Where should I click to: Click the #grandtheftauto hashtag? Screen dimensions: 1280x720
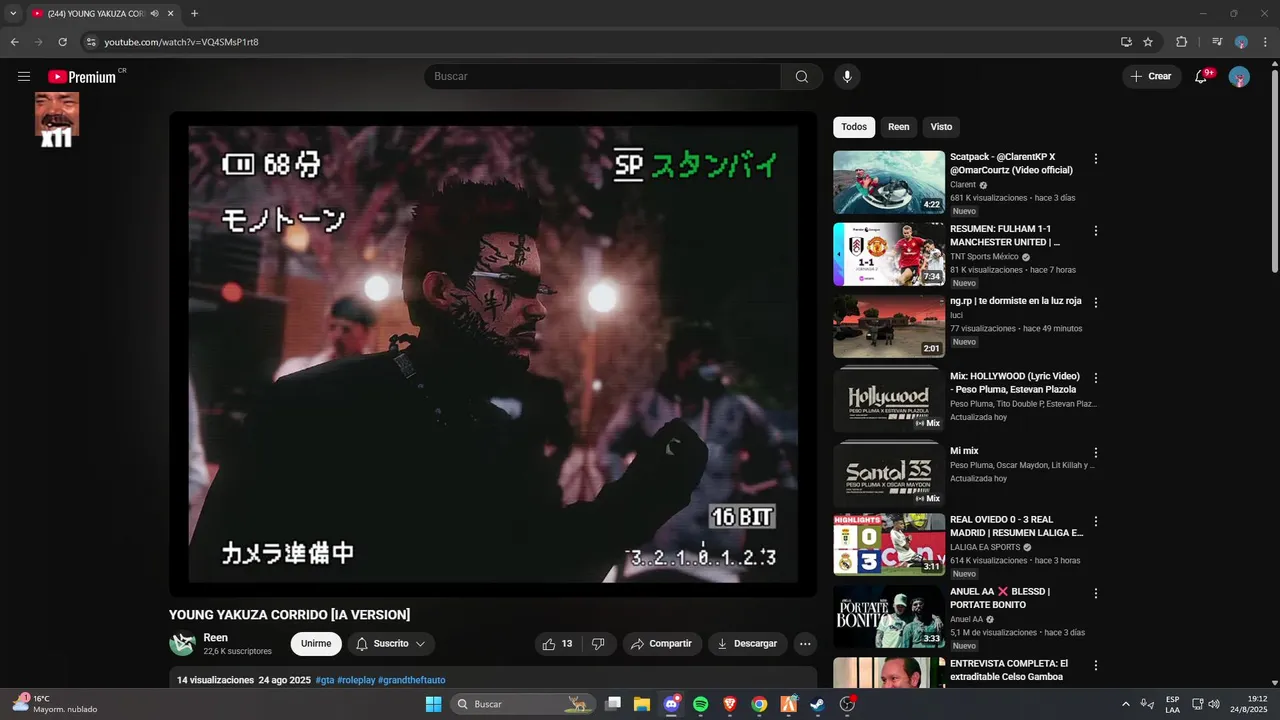[411, 680]
